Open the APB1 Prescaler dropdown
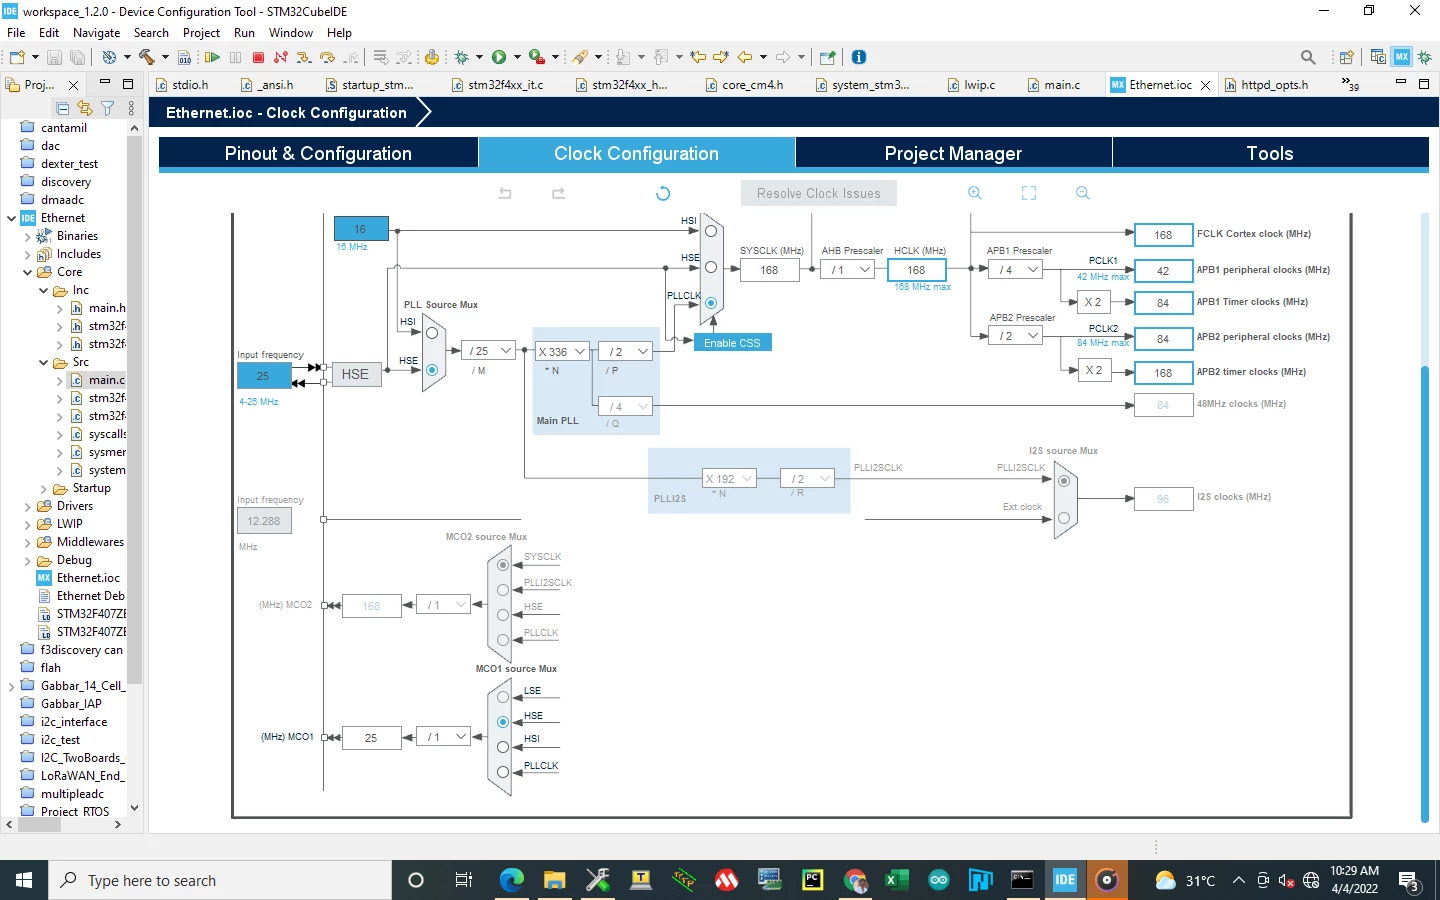The width and height of the screenshot is (1440, 900). pos(1015,270)
